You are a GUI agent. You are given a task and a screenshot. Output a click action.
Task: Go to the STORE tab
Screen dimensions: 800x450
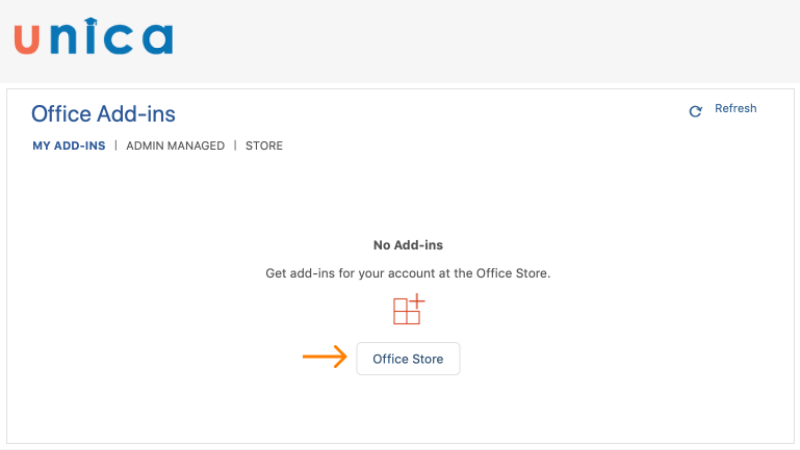(x=264, y=146)
